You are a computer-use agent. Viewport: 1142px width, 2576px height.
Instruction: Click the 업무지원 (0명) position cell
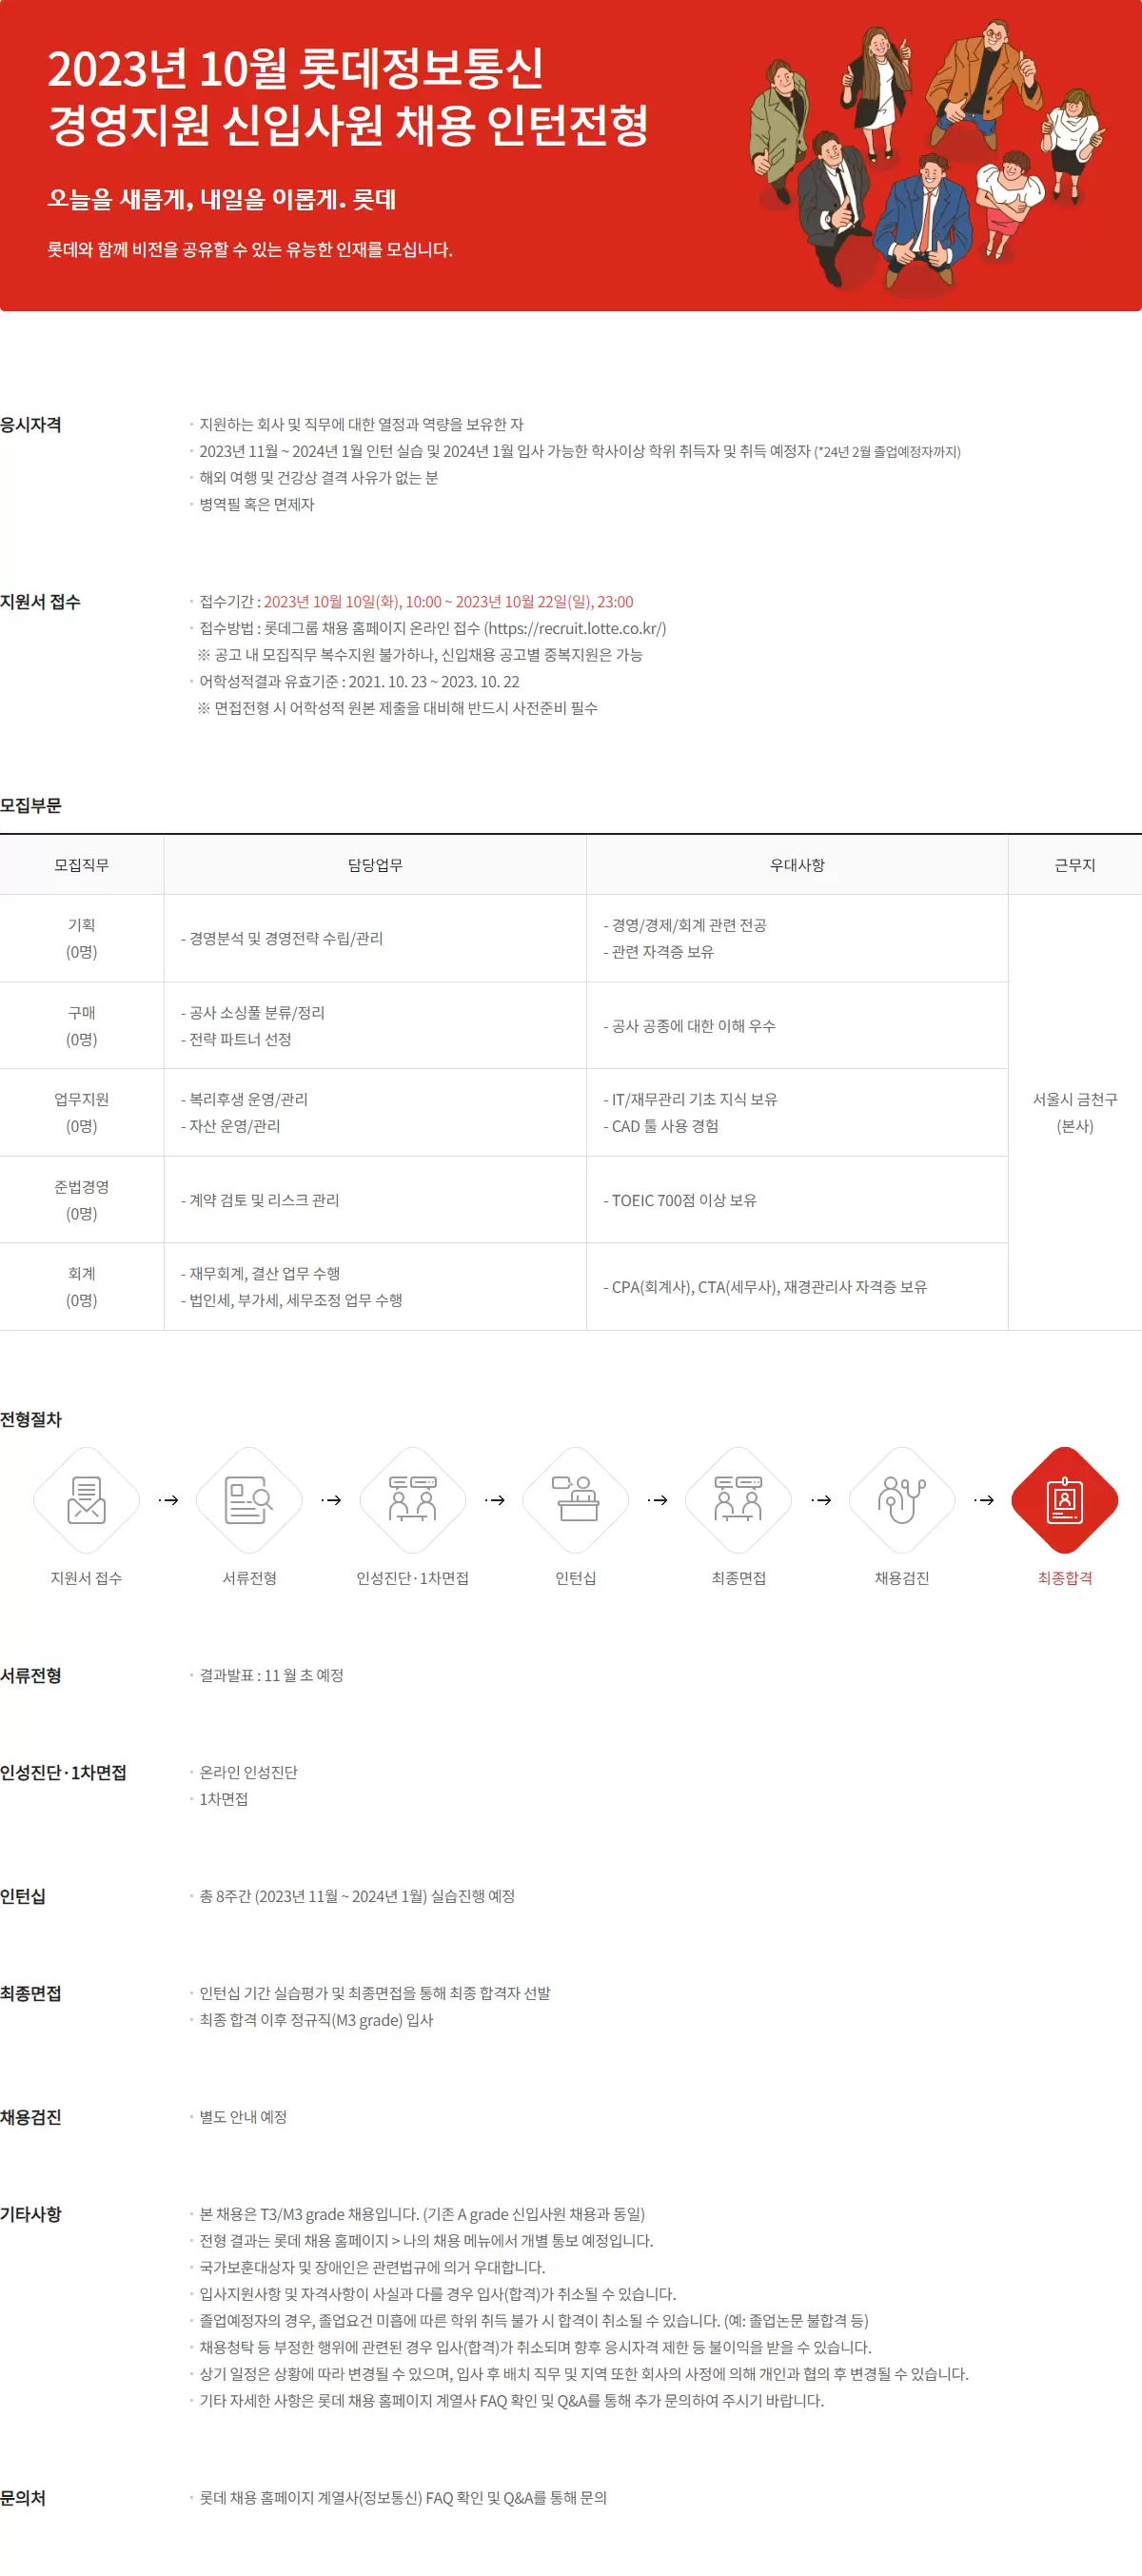click(x=82, y=1112)
